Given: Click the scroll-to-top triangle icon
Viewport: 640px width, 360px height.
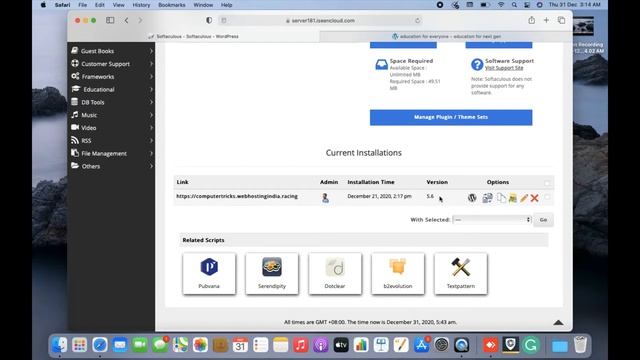Looking at the screenshot, I should [558, 322].
